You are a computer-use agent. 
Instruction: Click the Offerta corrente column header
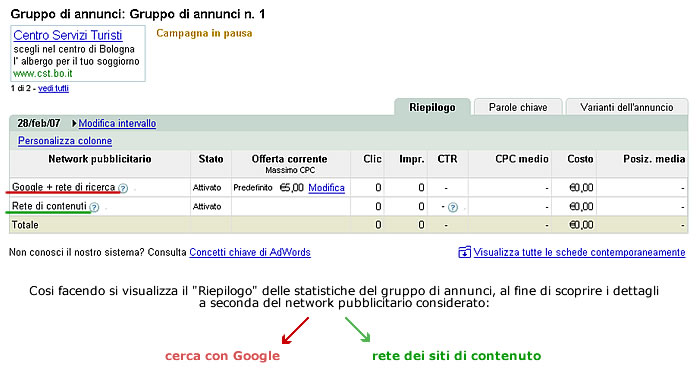coord(289,159)
